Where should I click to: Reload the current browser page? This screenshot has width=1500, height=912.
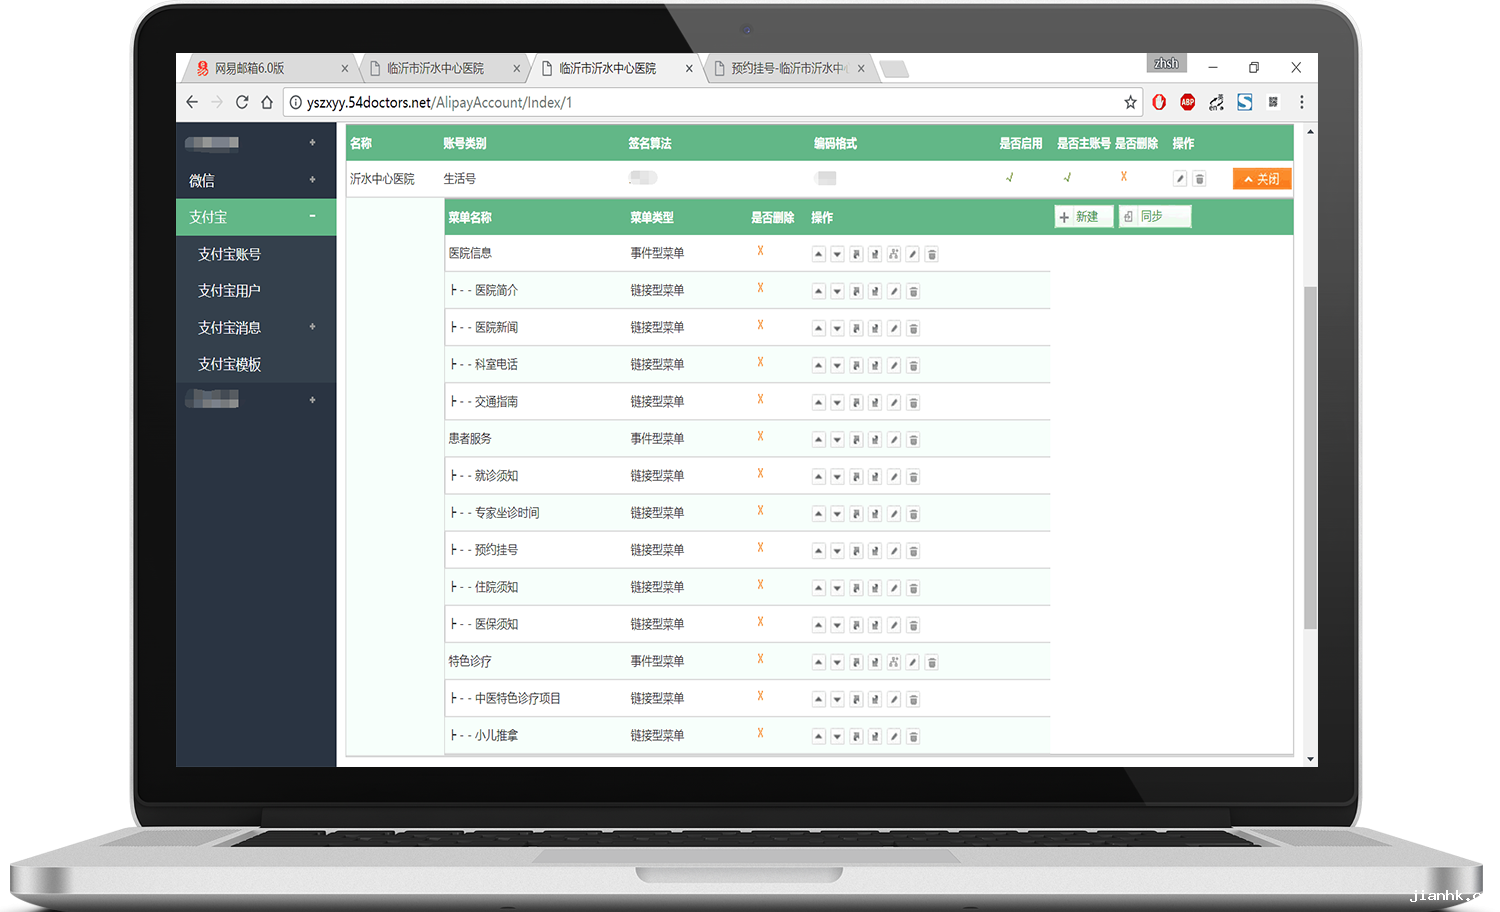(242, 102)
